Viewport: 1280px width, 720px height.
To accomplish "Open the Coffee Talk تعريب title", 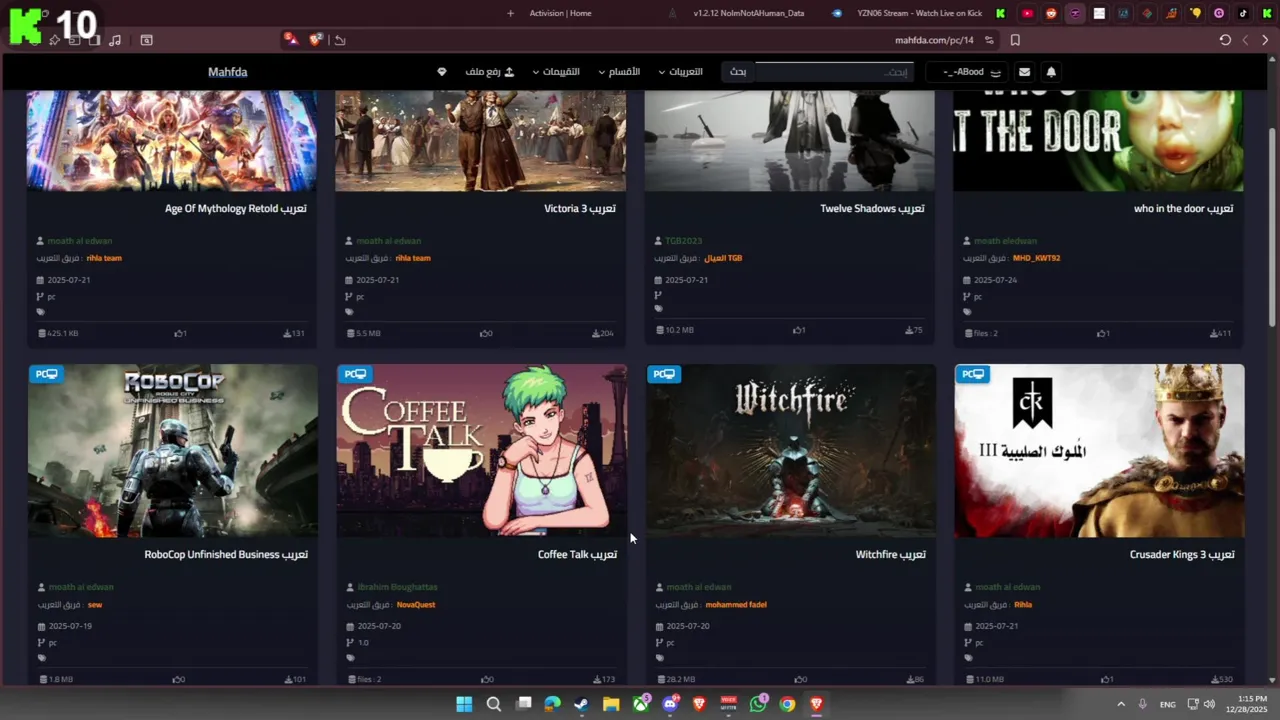I will (577, 555).
